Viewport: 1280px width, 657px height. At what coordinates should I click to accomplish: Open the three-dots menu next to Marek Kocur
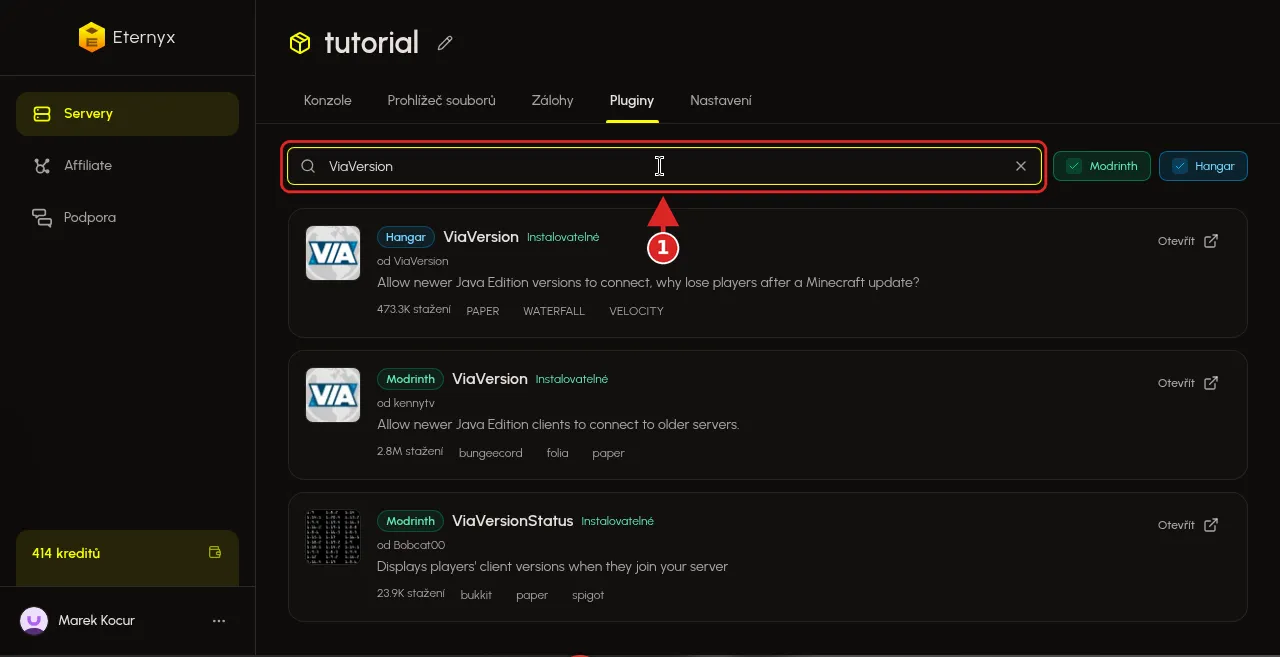pos(219,621)
